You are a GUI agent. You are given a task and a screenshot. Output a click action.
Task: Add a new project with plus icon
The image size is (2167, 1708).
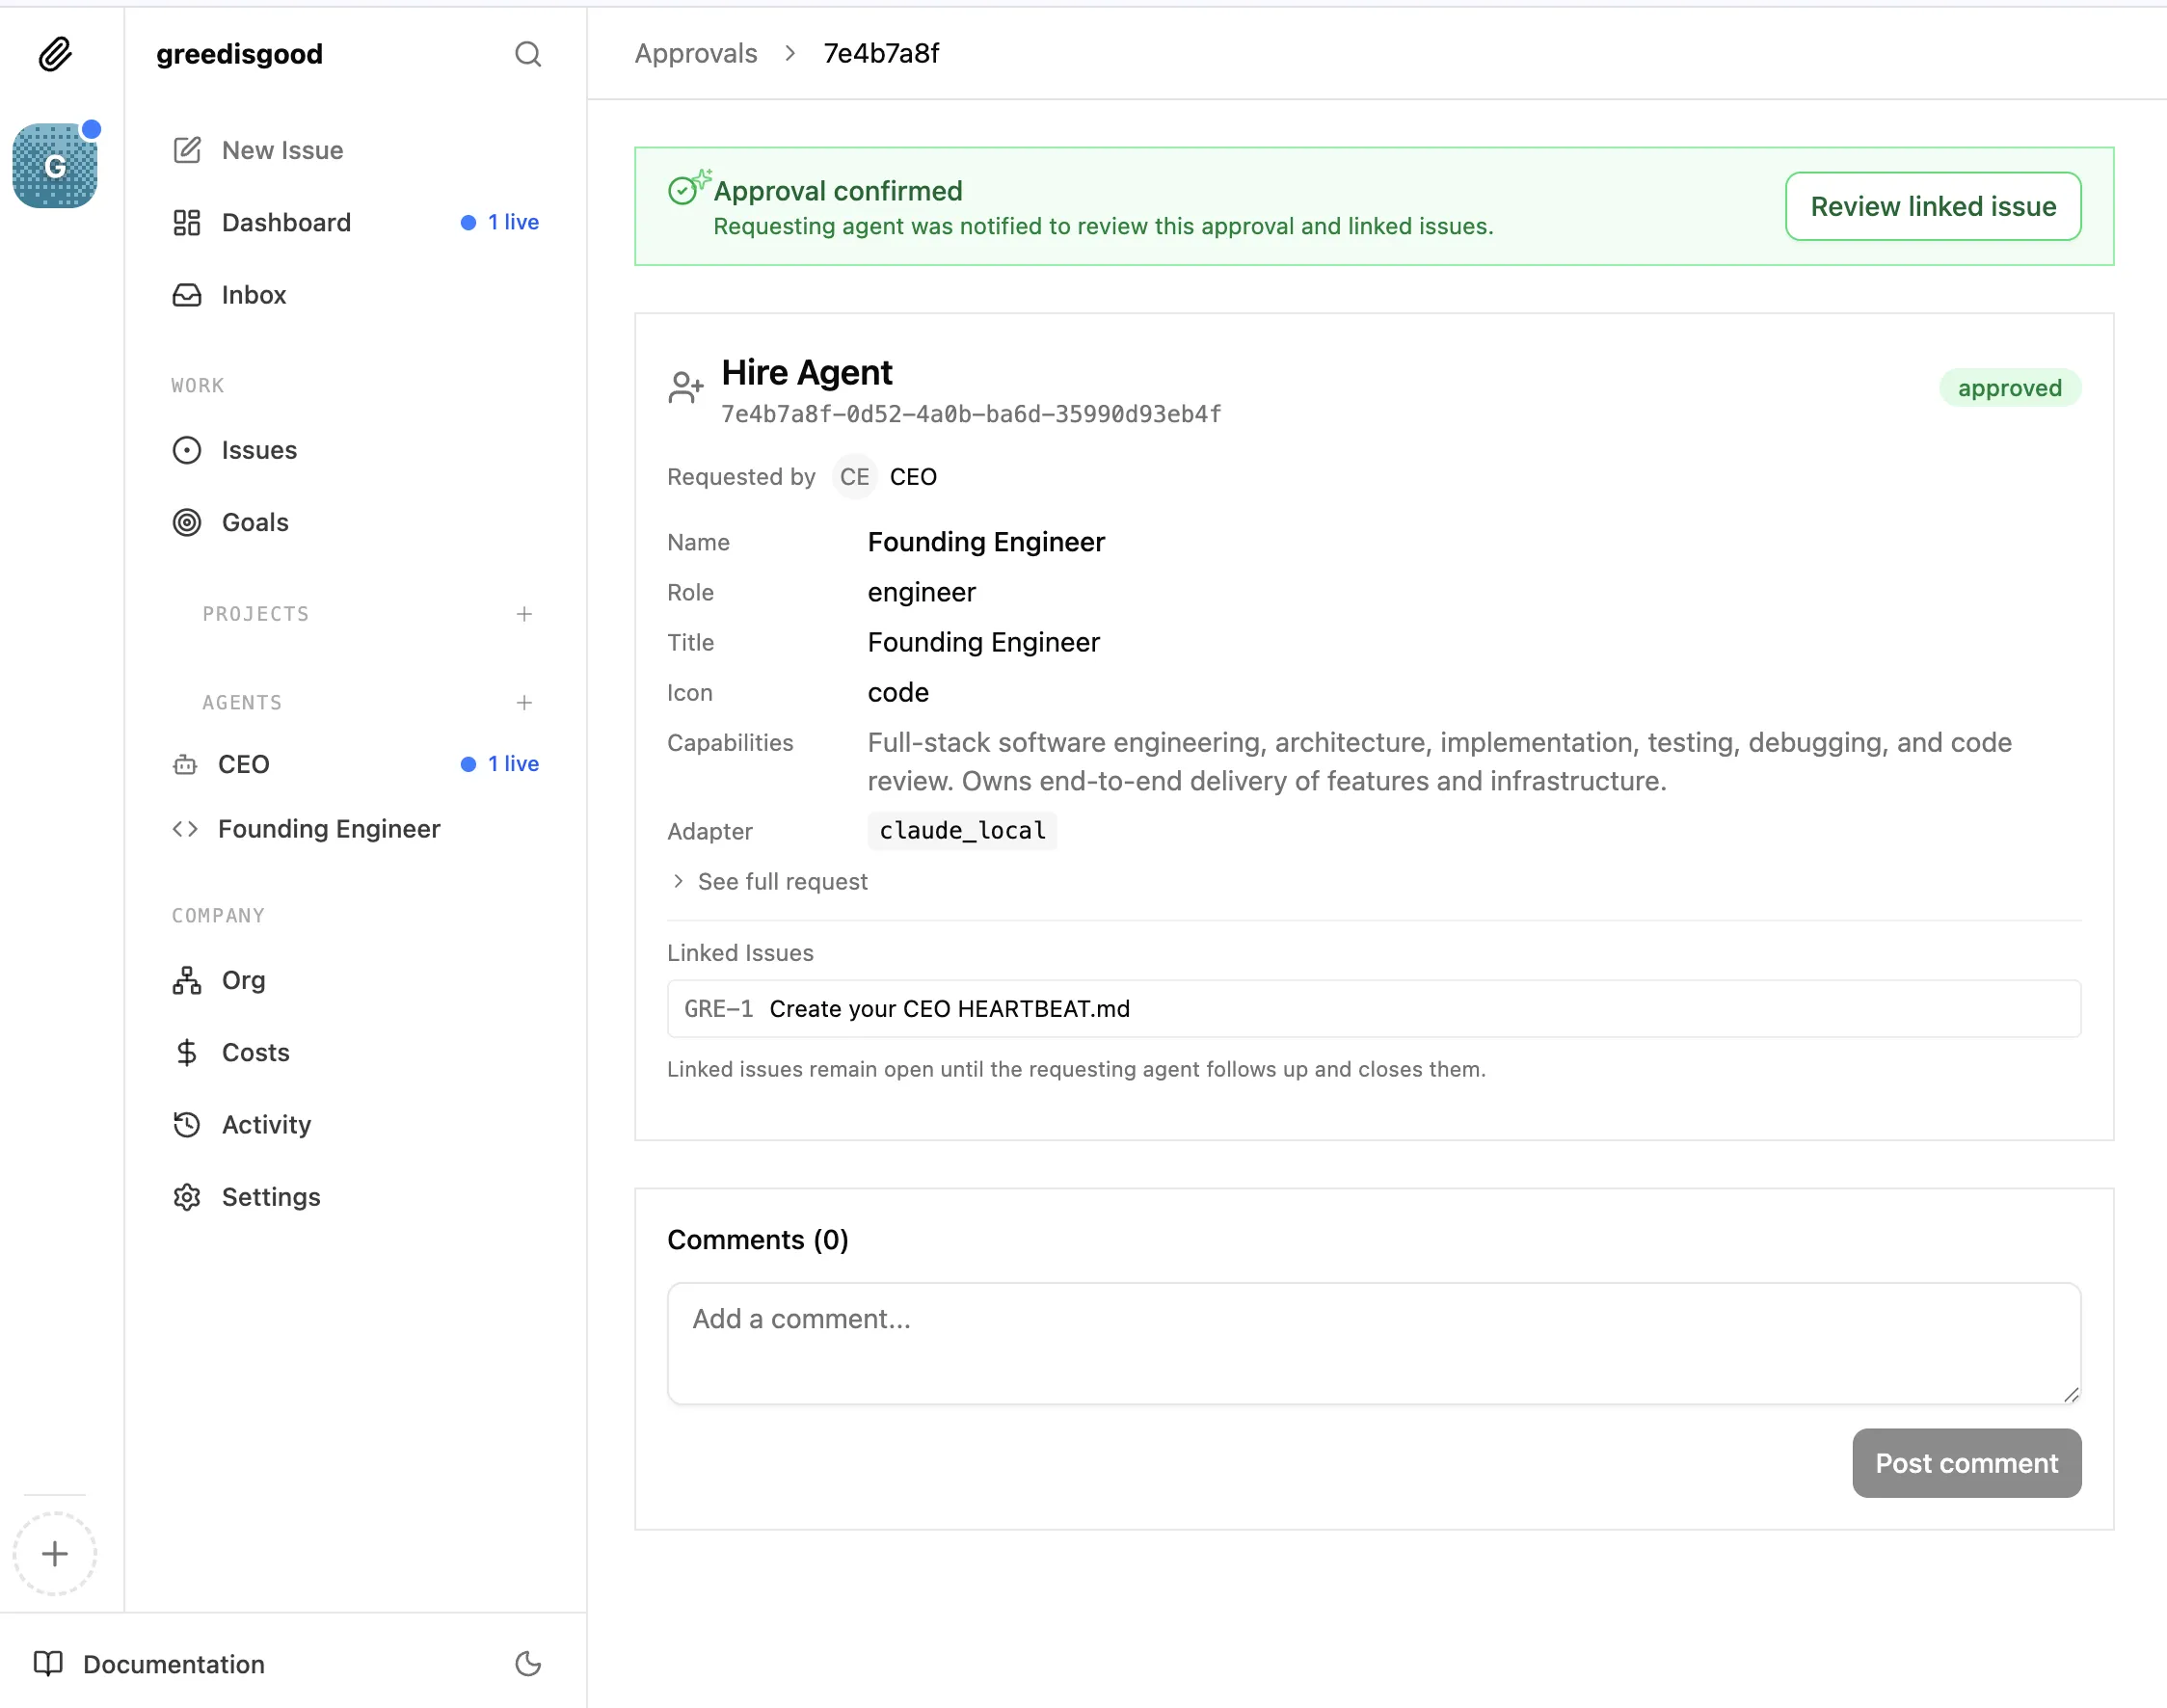[524, 614]
